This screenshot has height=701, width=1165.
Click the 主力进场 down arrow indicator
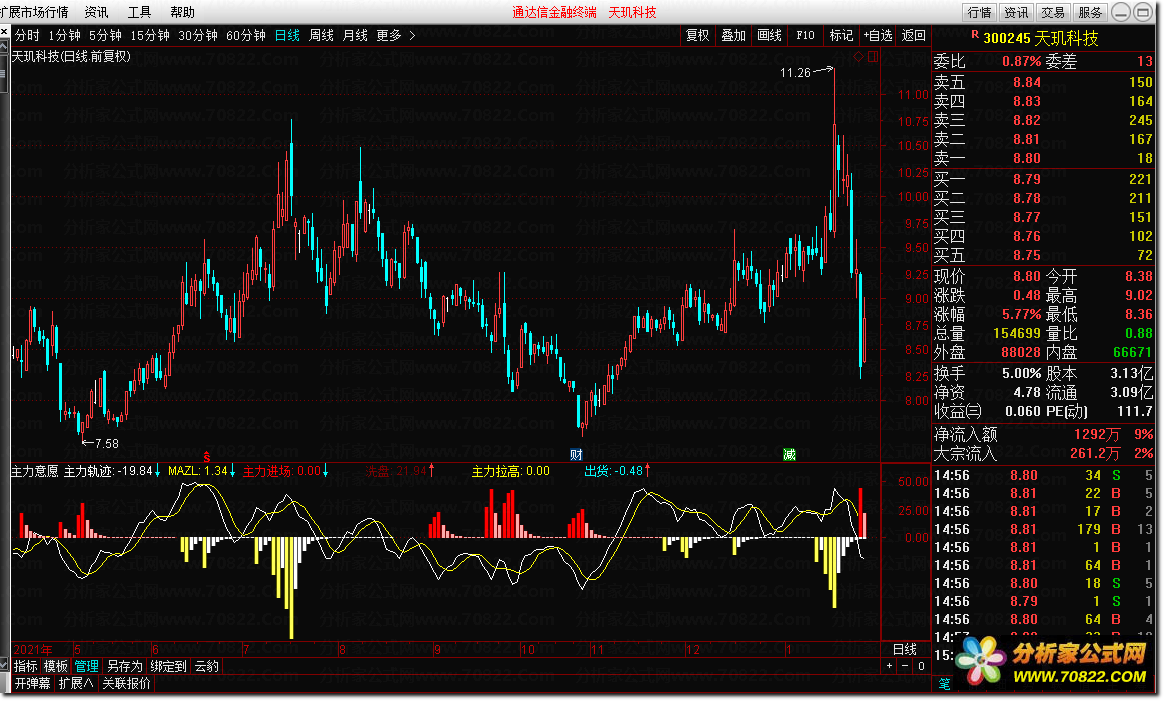325,471
